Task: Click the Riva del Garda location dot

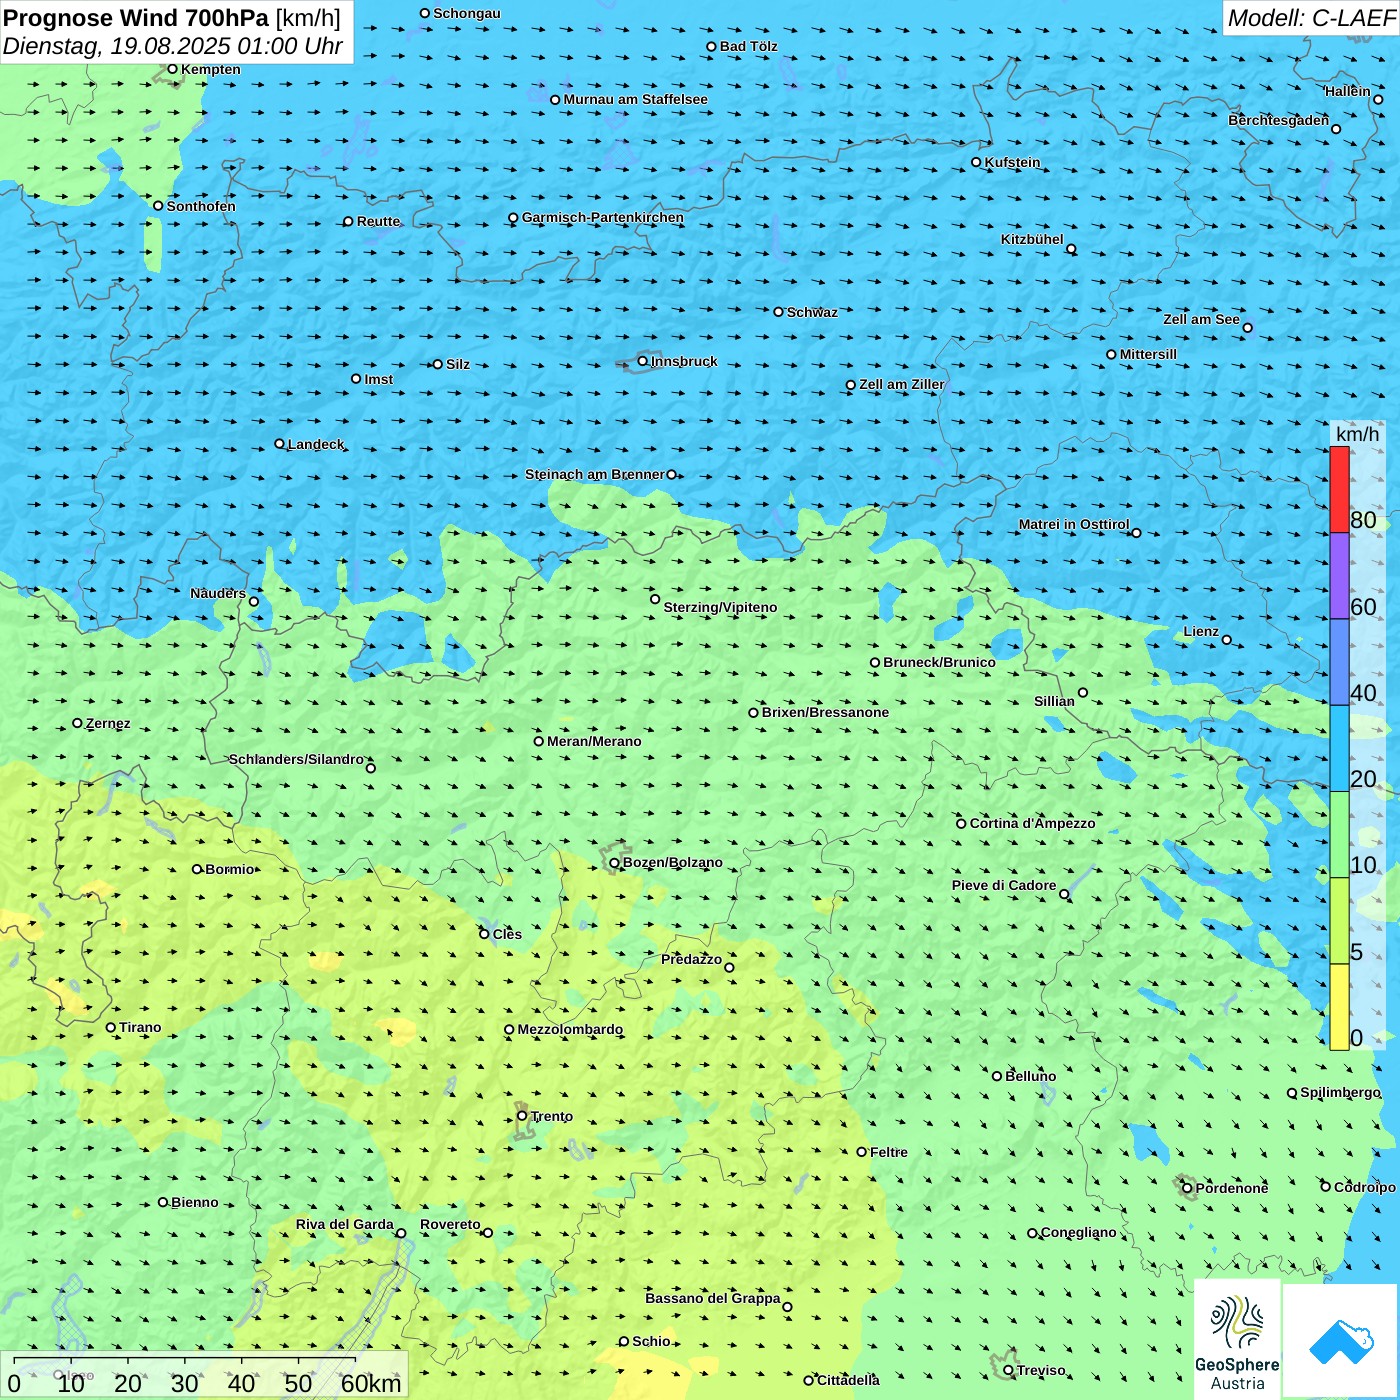Action: click(401, 1233)
